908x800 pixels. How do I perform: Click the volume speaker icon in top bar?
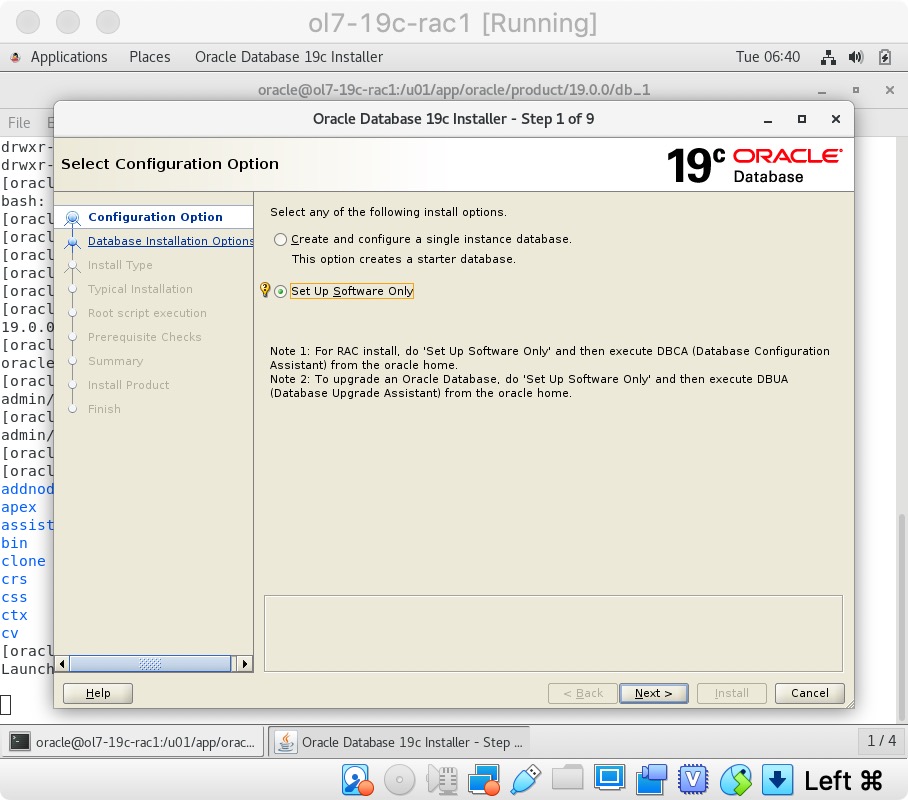[x=856, y=57]
